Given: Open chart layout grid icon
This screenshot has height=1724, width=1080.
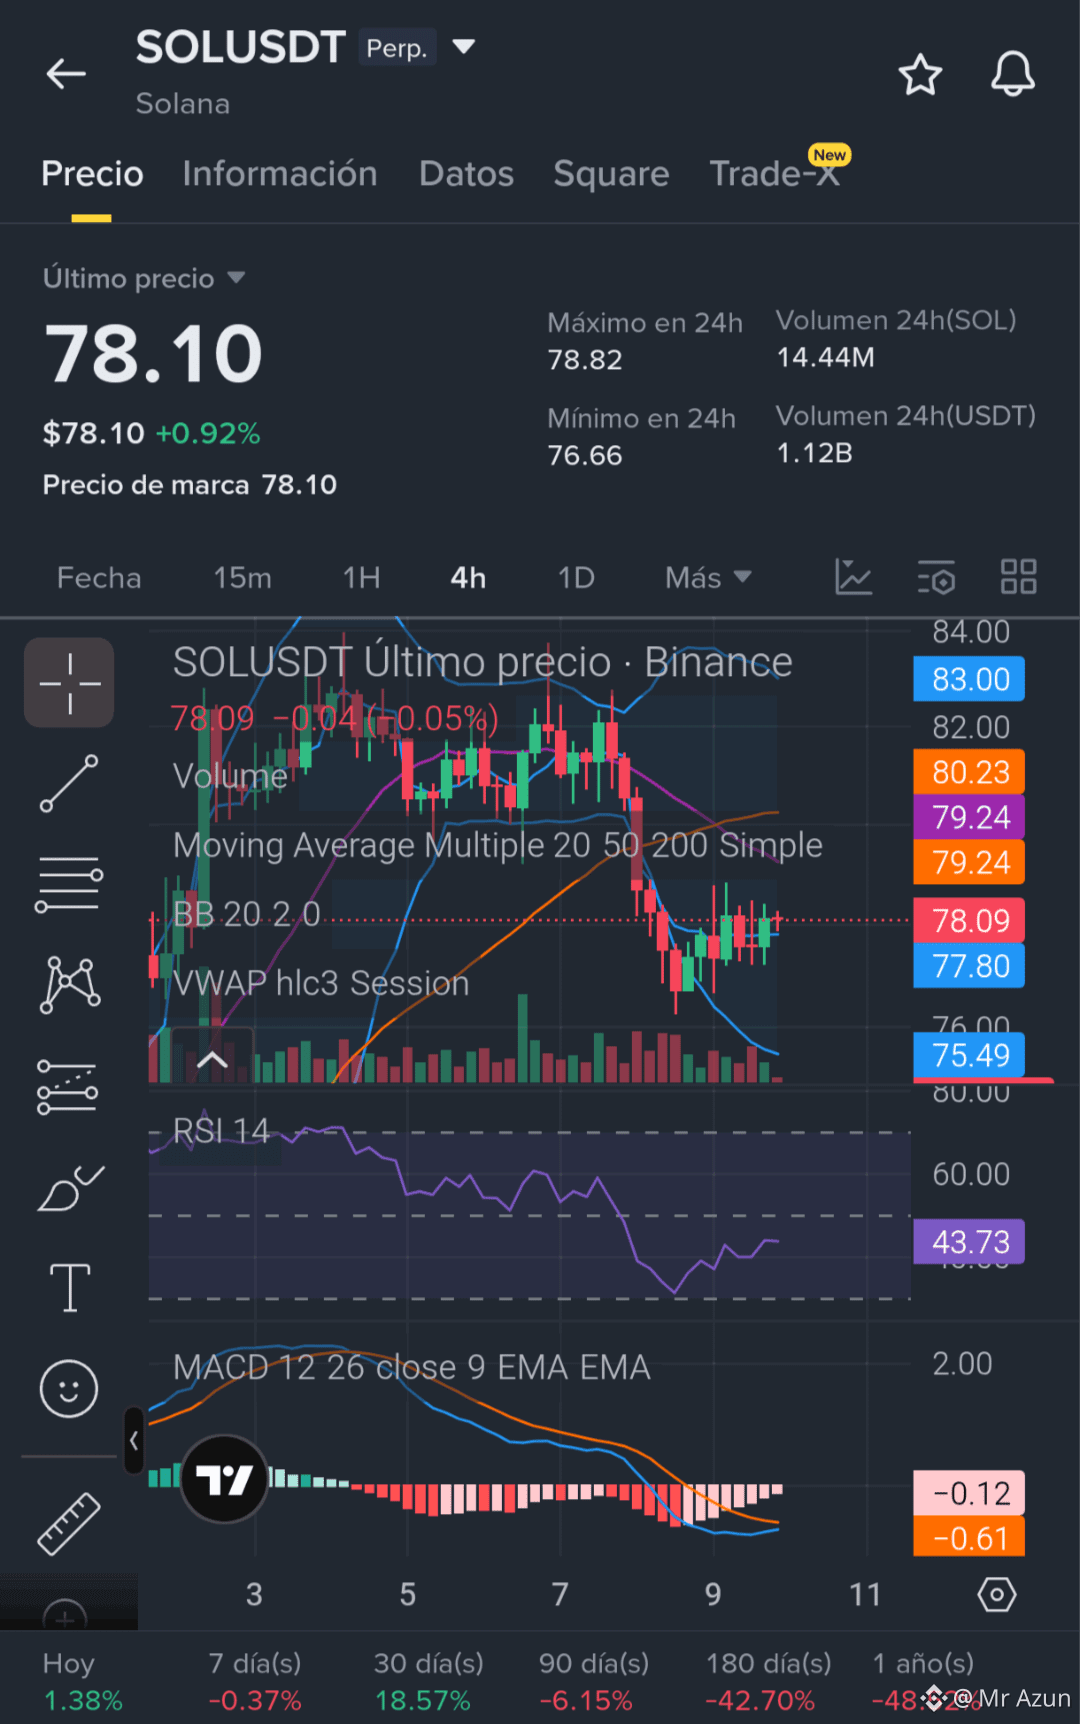Looking at the screenshot, I should (x=1019, y=577).
